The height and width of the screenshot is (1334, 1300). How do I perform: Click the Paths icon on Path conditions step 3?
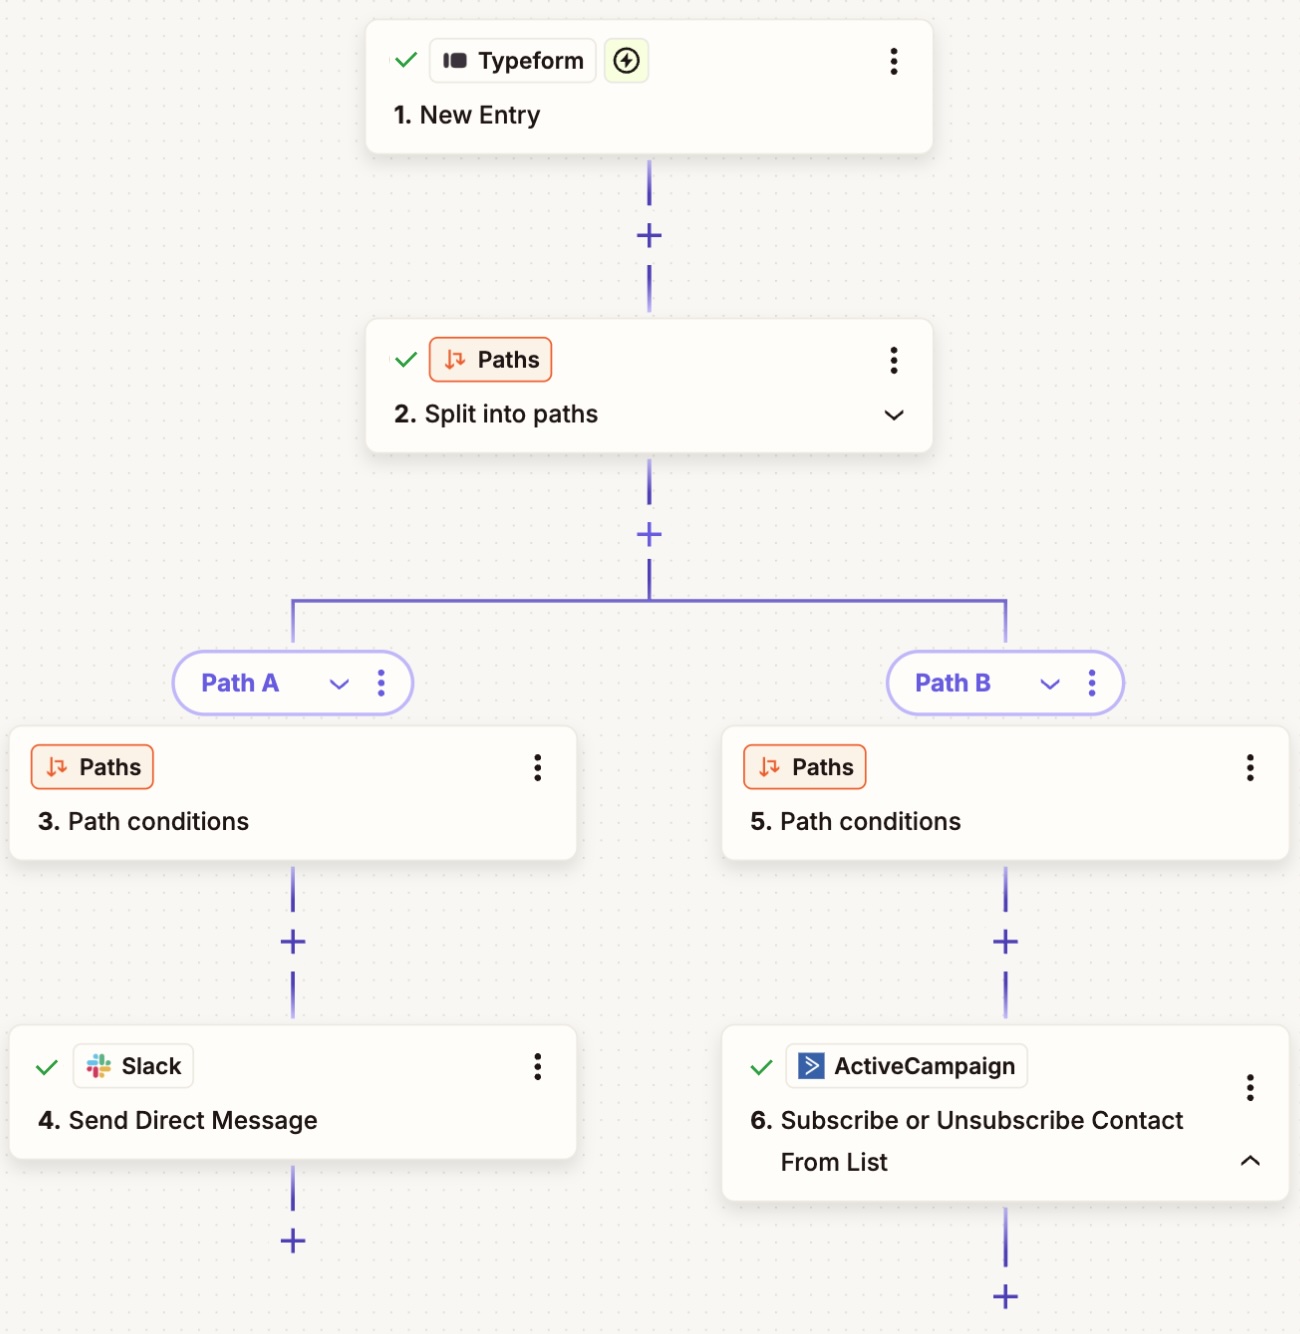pos(57,767)
